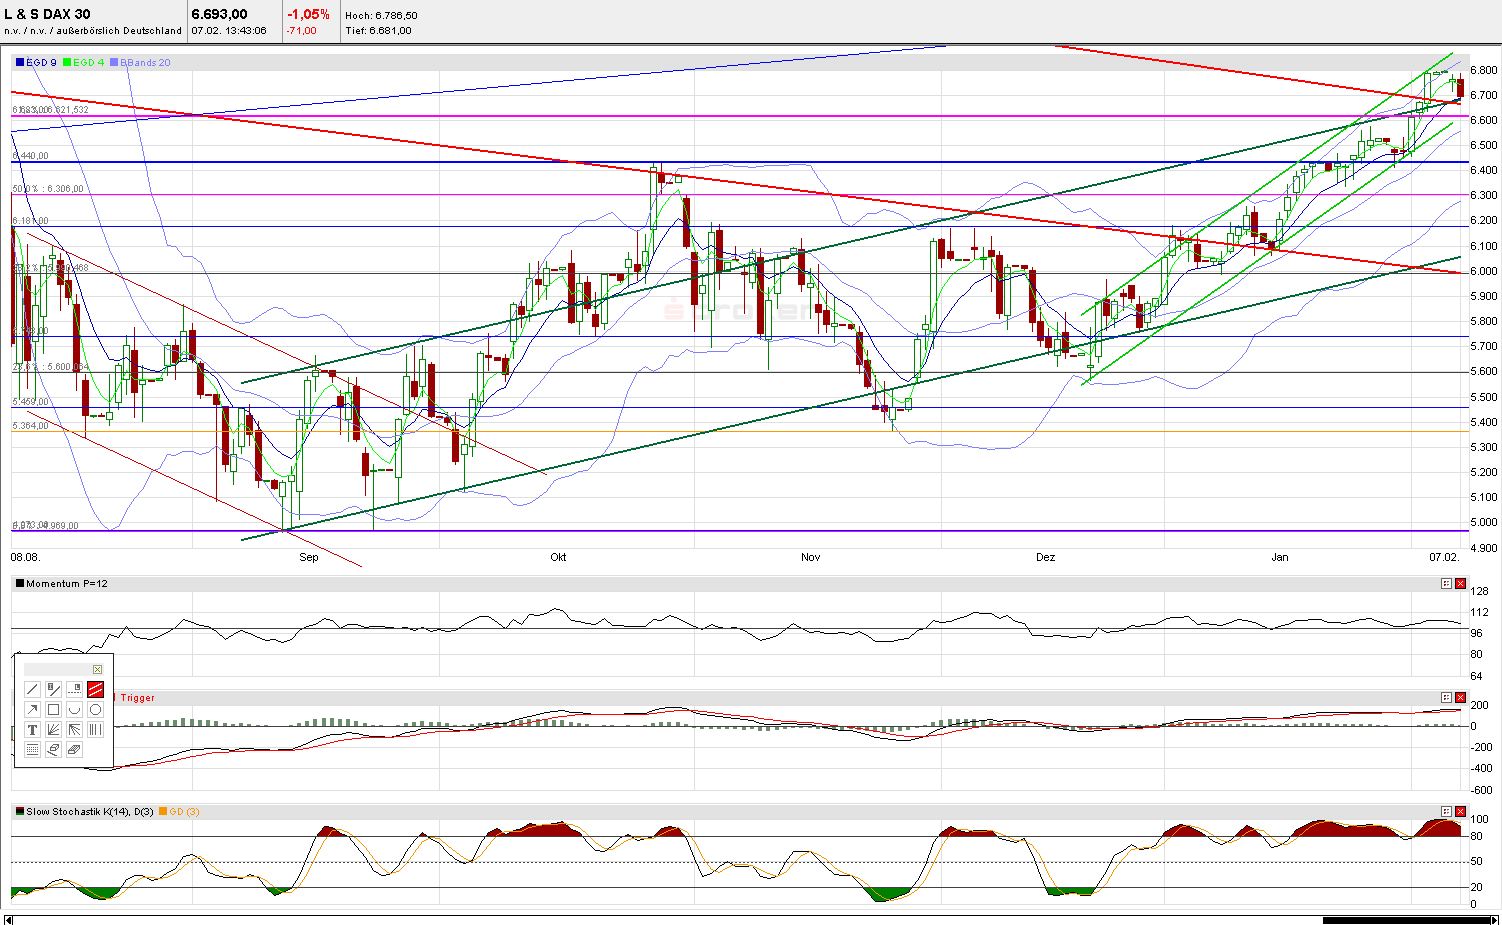Close the drawing tools palette

pos(97,669)
